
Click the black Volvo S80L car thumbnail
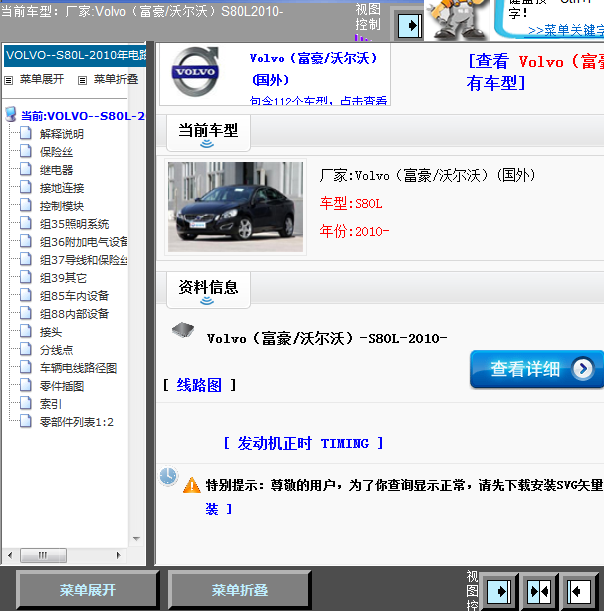[235, 207]
